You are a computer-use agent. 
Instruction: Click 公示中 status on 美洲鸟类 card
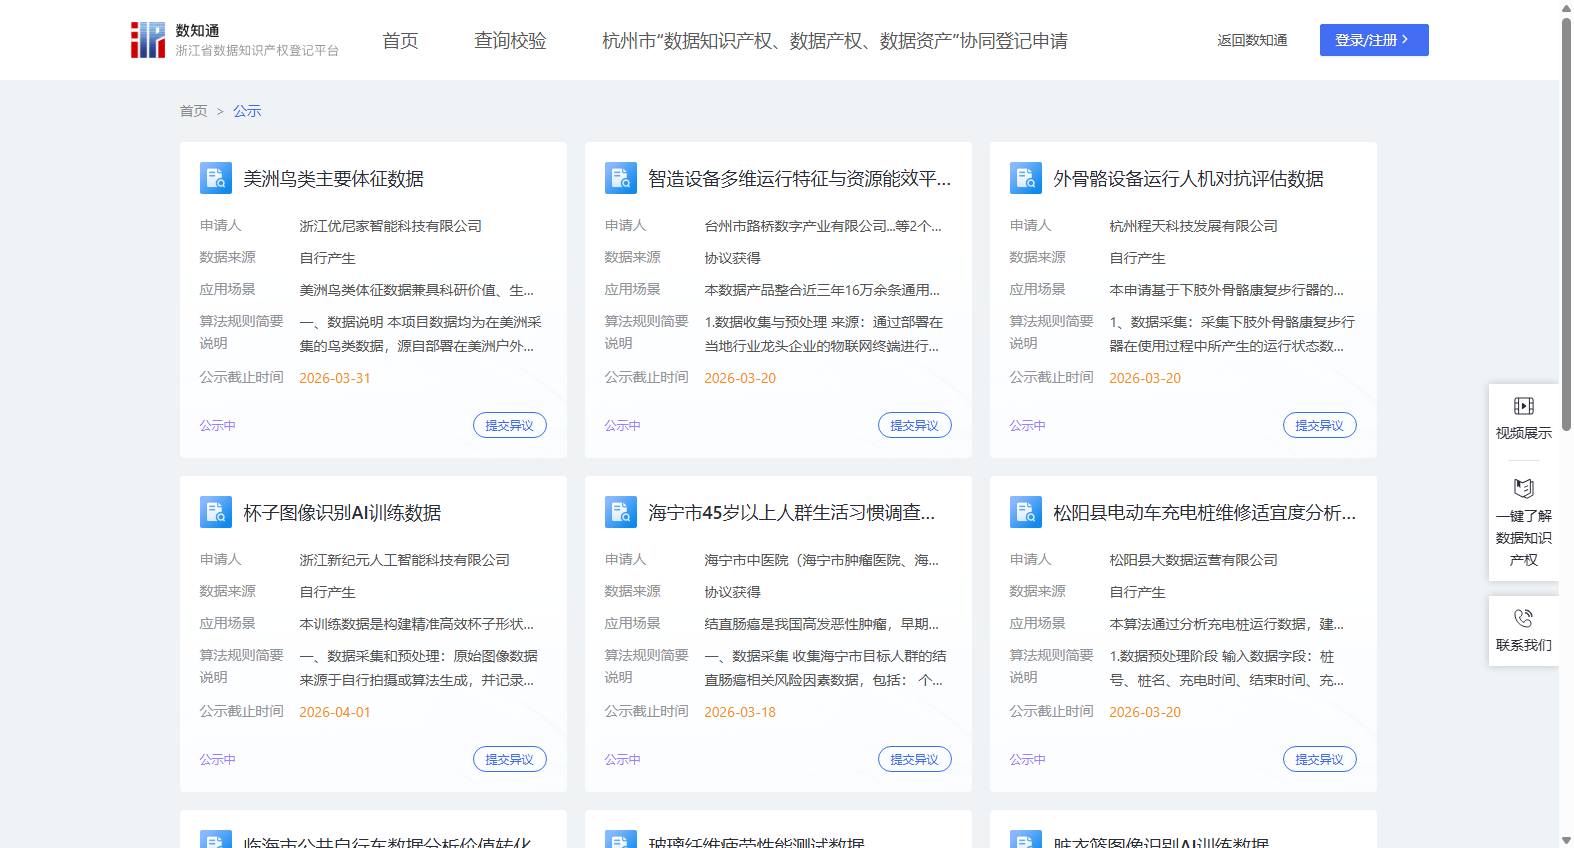pos(217,425)
